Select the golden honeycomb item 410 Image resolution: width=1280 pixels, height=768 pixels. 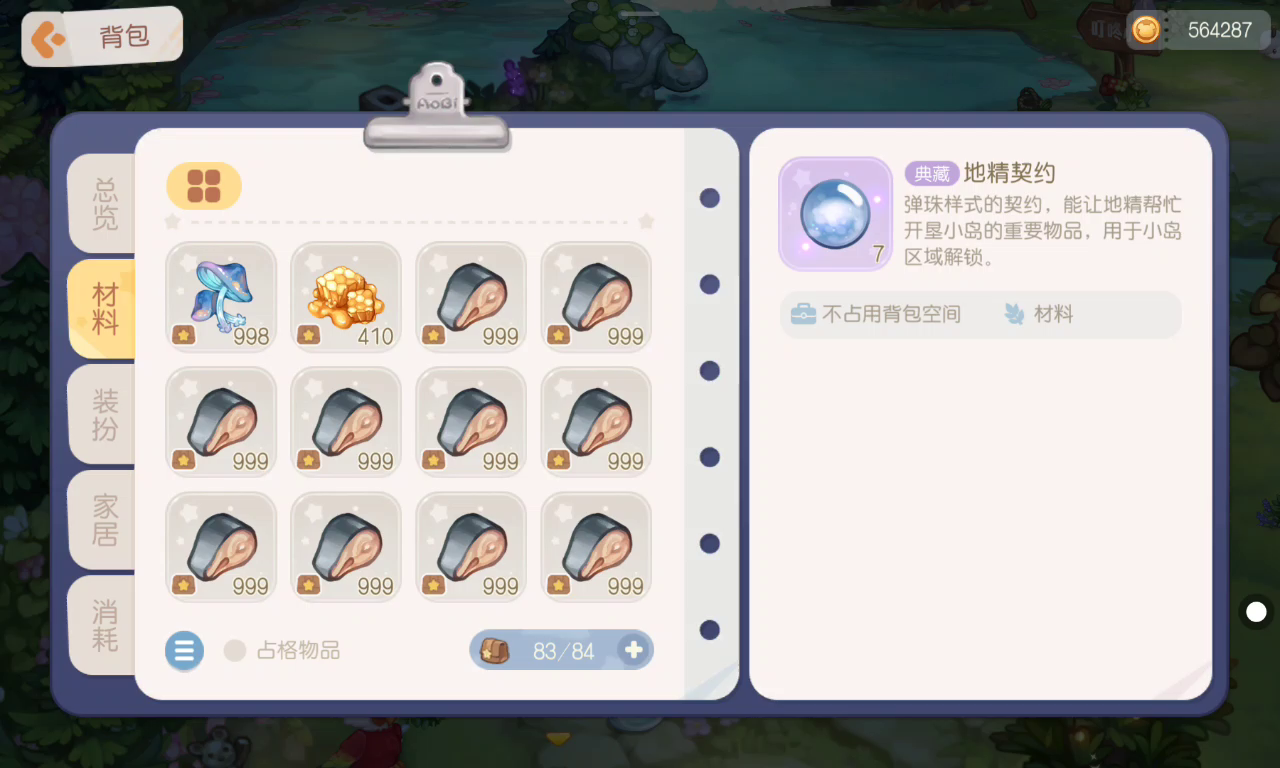346,296
